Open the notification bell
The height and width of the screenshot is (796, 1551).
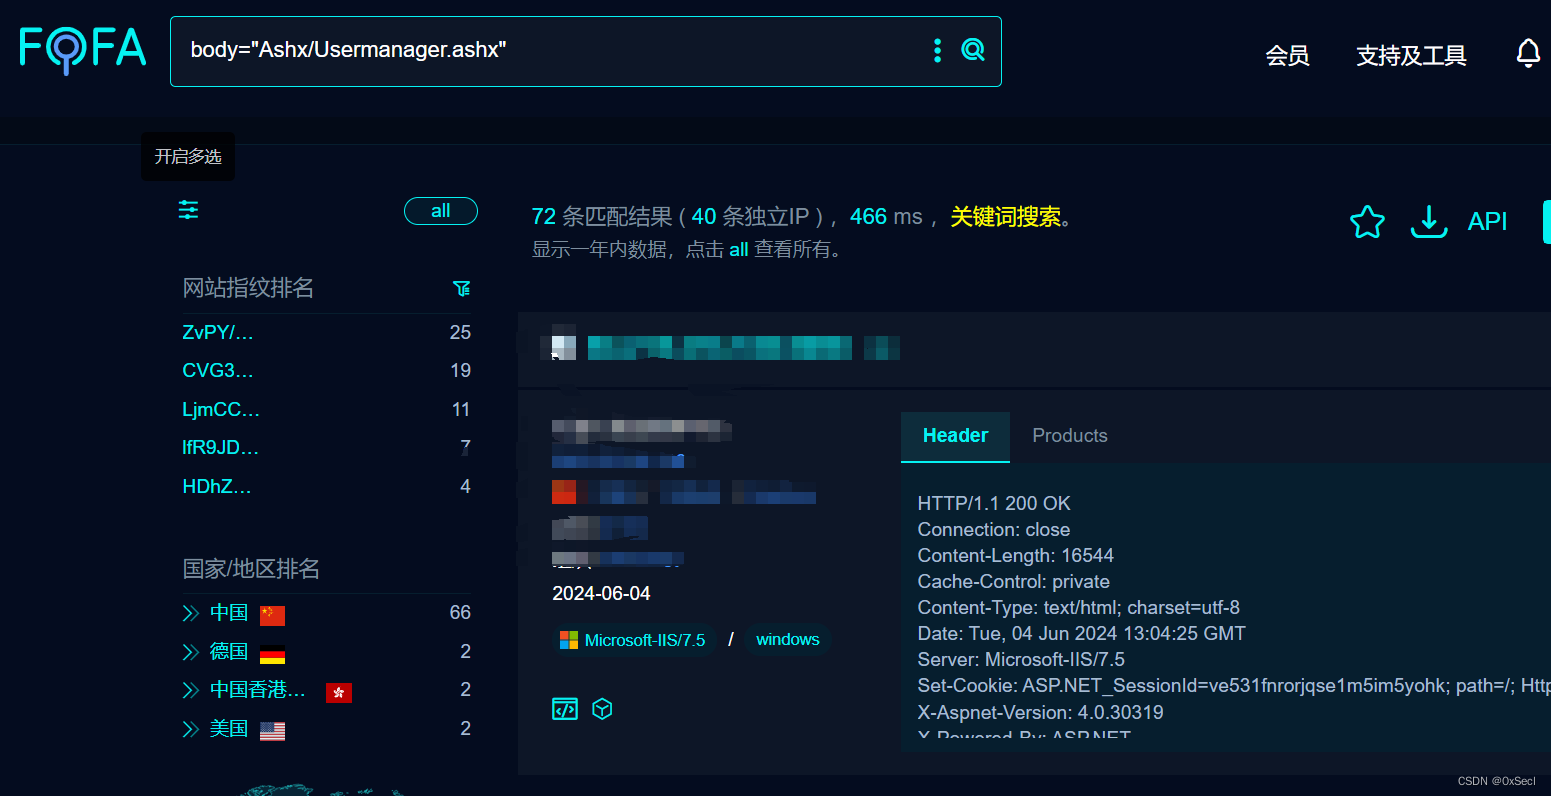click(x=1527, y=53)
